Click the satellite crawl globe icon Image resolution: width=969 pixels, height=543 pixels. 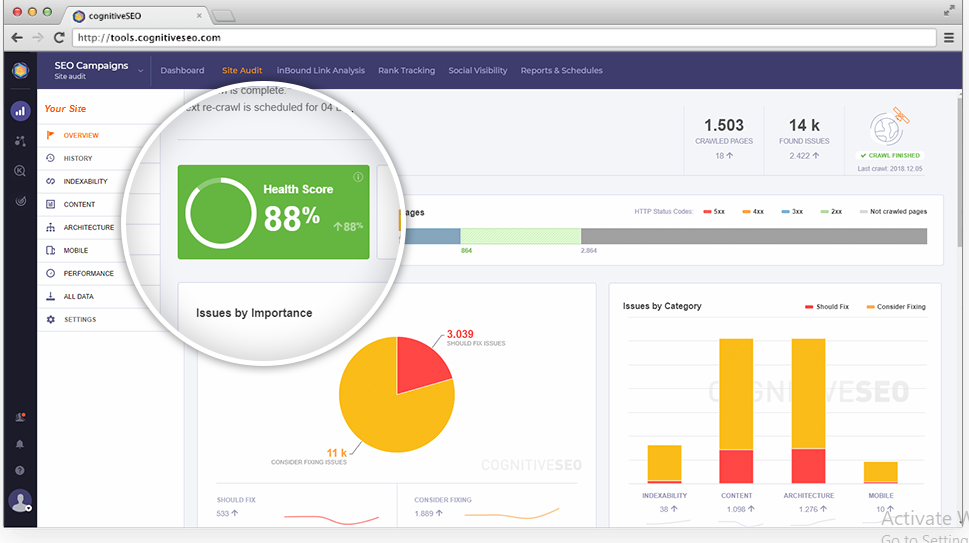click(x=889, y=127)
